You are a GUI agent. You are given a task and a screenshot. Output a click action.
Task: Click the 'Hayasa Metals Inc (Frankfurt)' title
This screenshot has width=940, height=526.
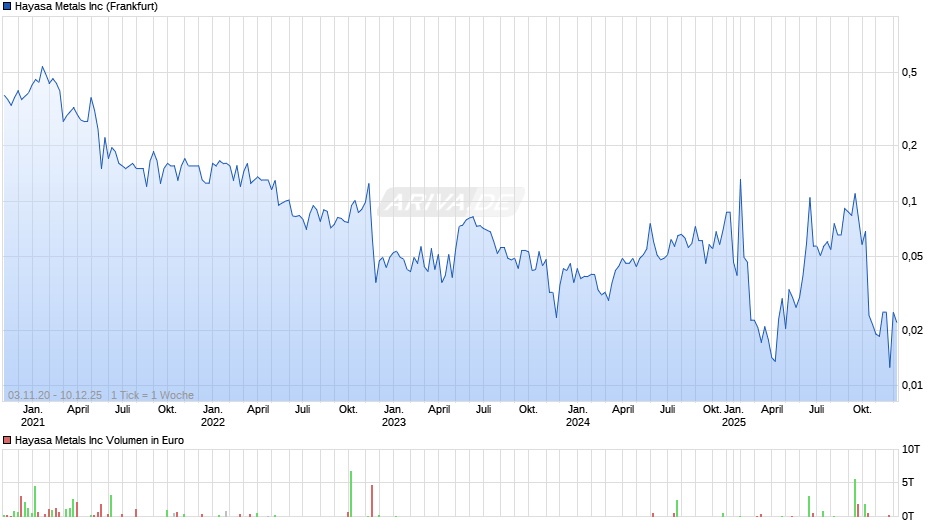pyautogui.click(x=86, y=7)
